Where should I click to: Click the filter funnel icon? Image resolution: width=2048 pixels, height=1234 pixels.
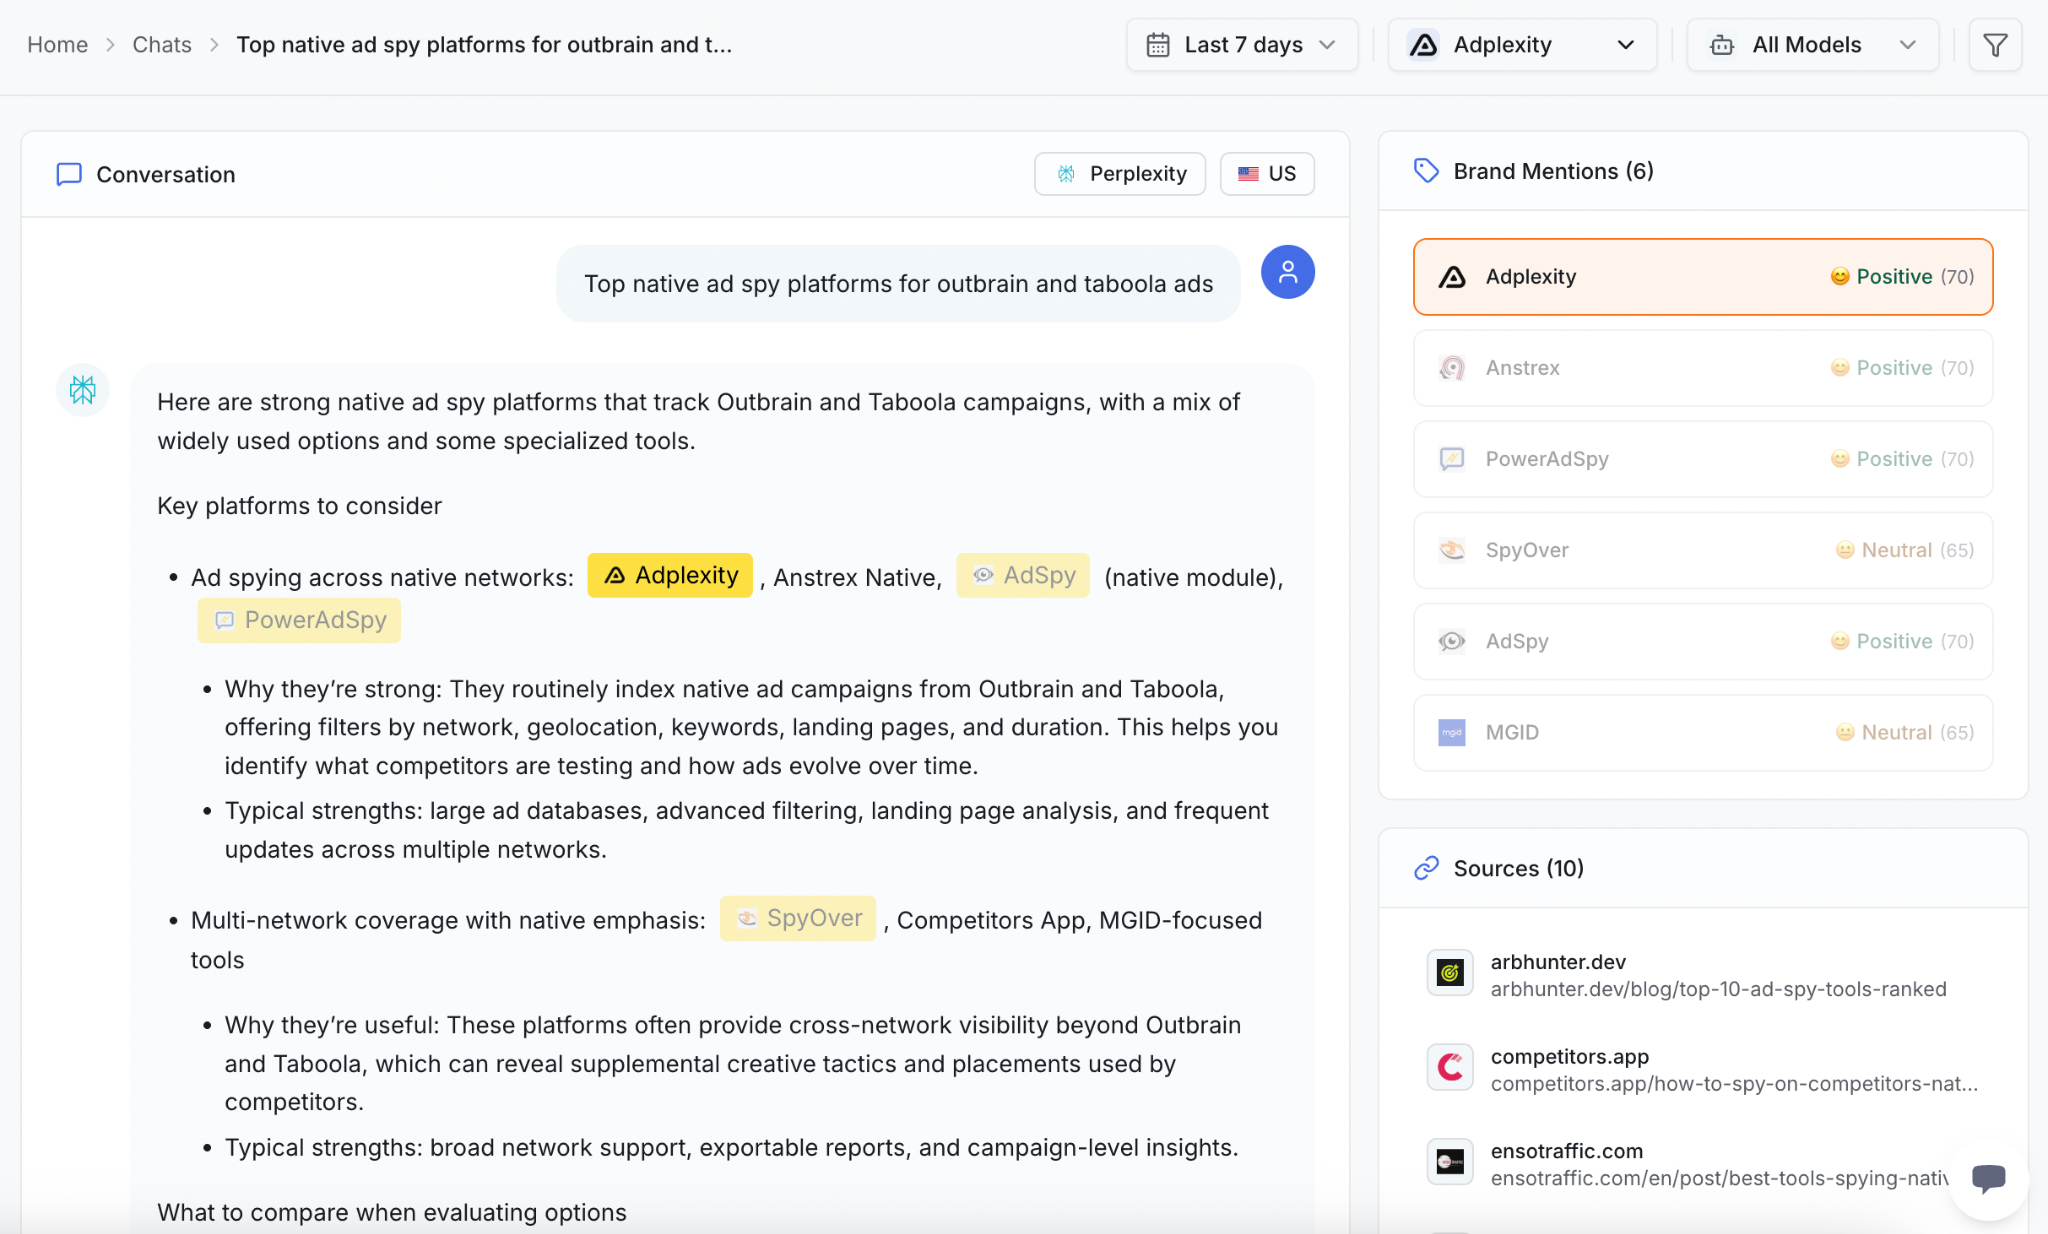[1995, 45]
